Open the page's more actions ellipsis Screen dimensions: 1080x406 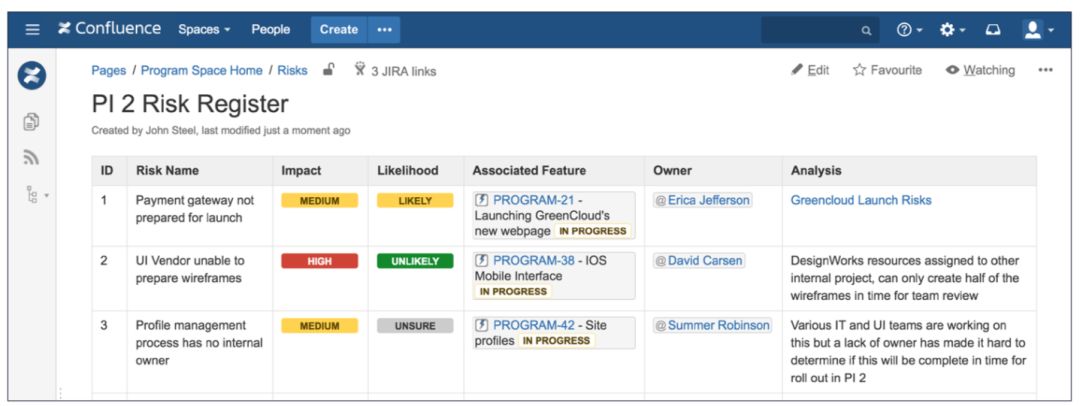[x=1045, y=70]
